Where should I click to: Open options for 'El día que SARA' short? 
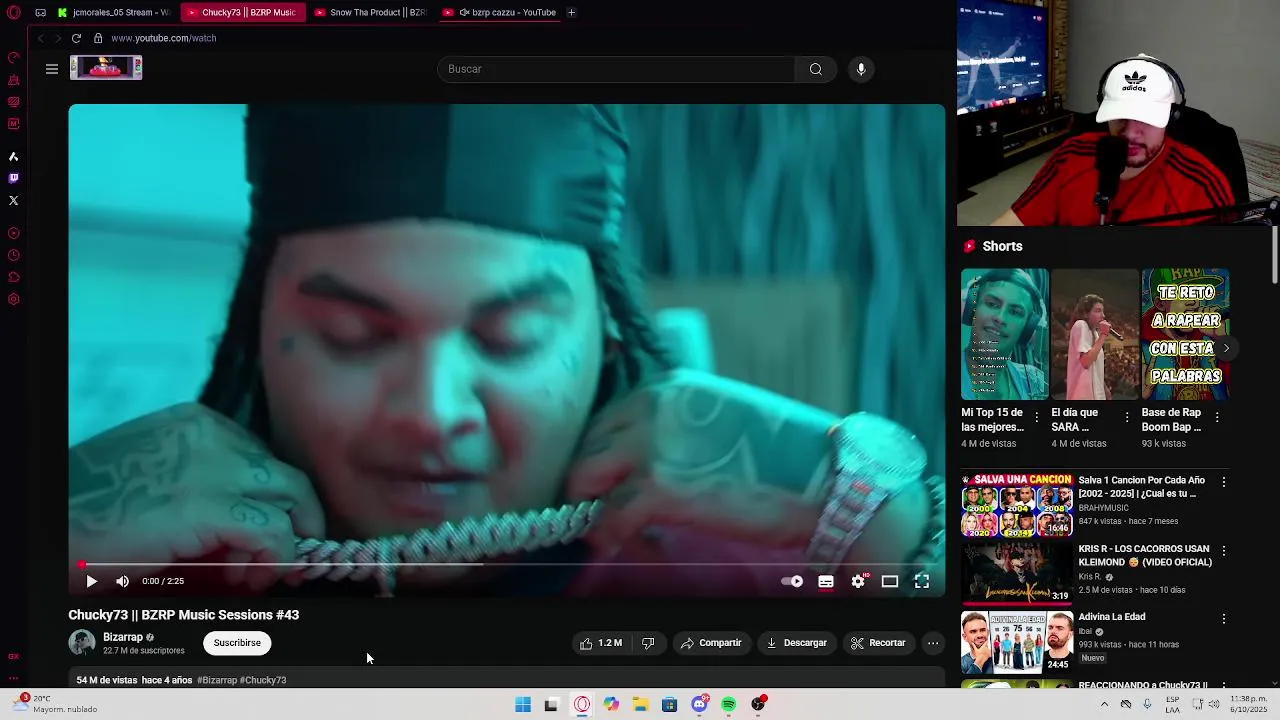coord(1127,417)
